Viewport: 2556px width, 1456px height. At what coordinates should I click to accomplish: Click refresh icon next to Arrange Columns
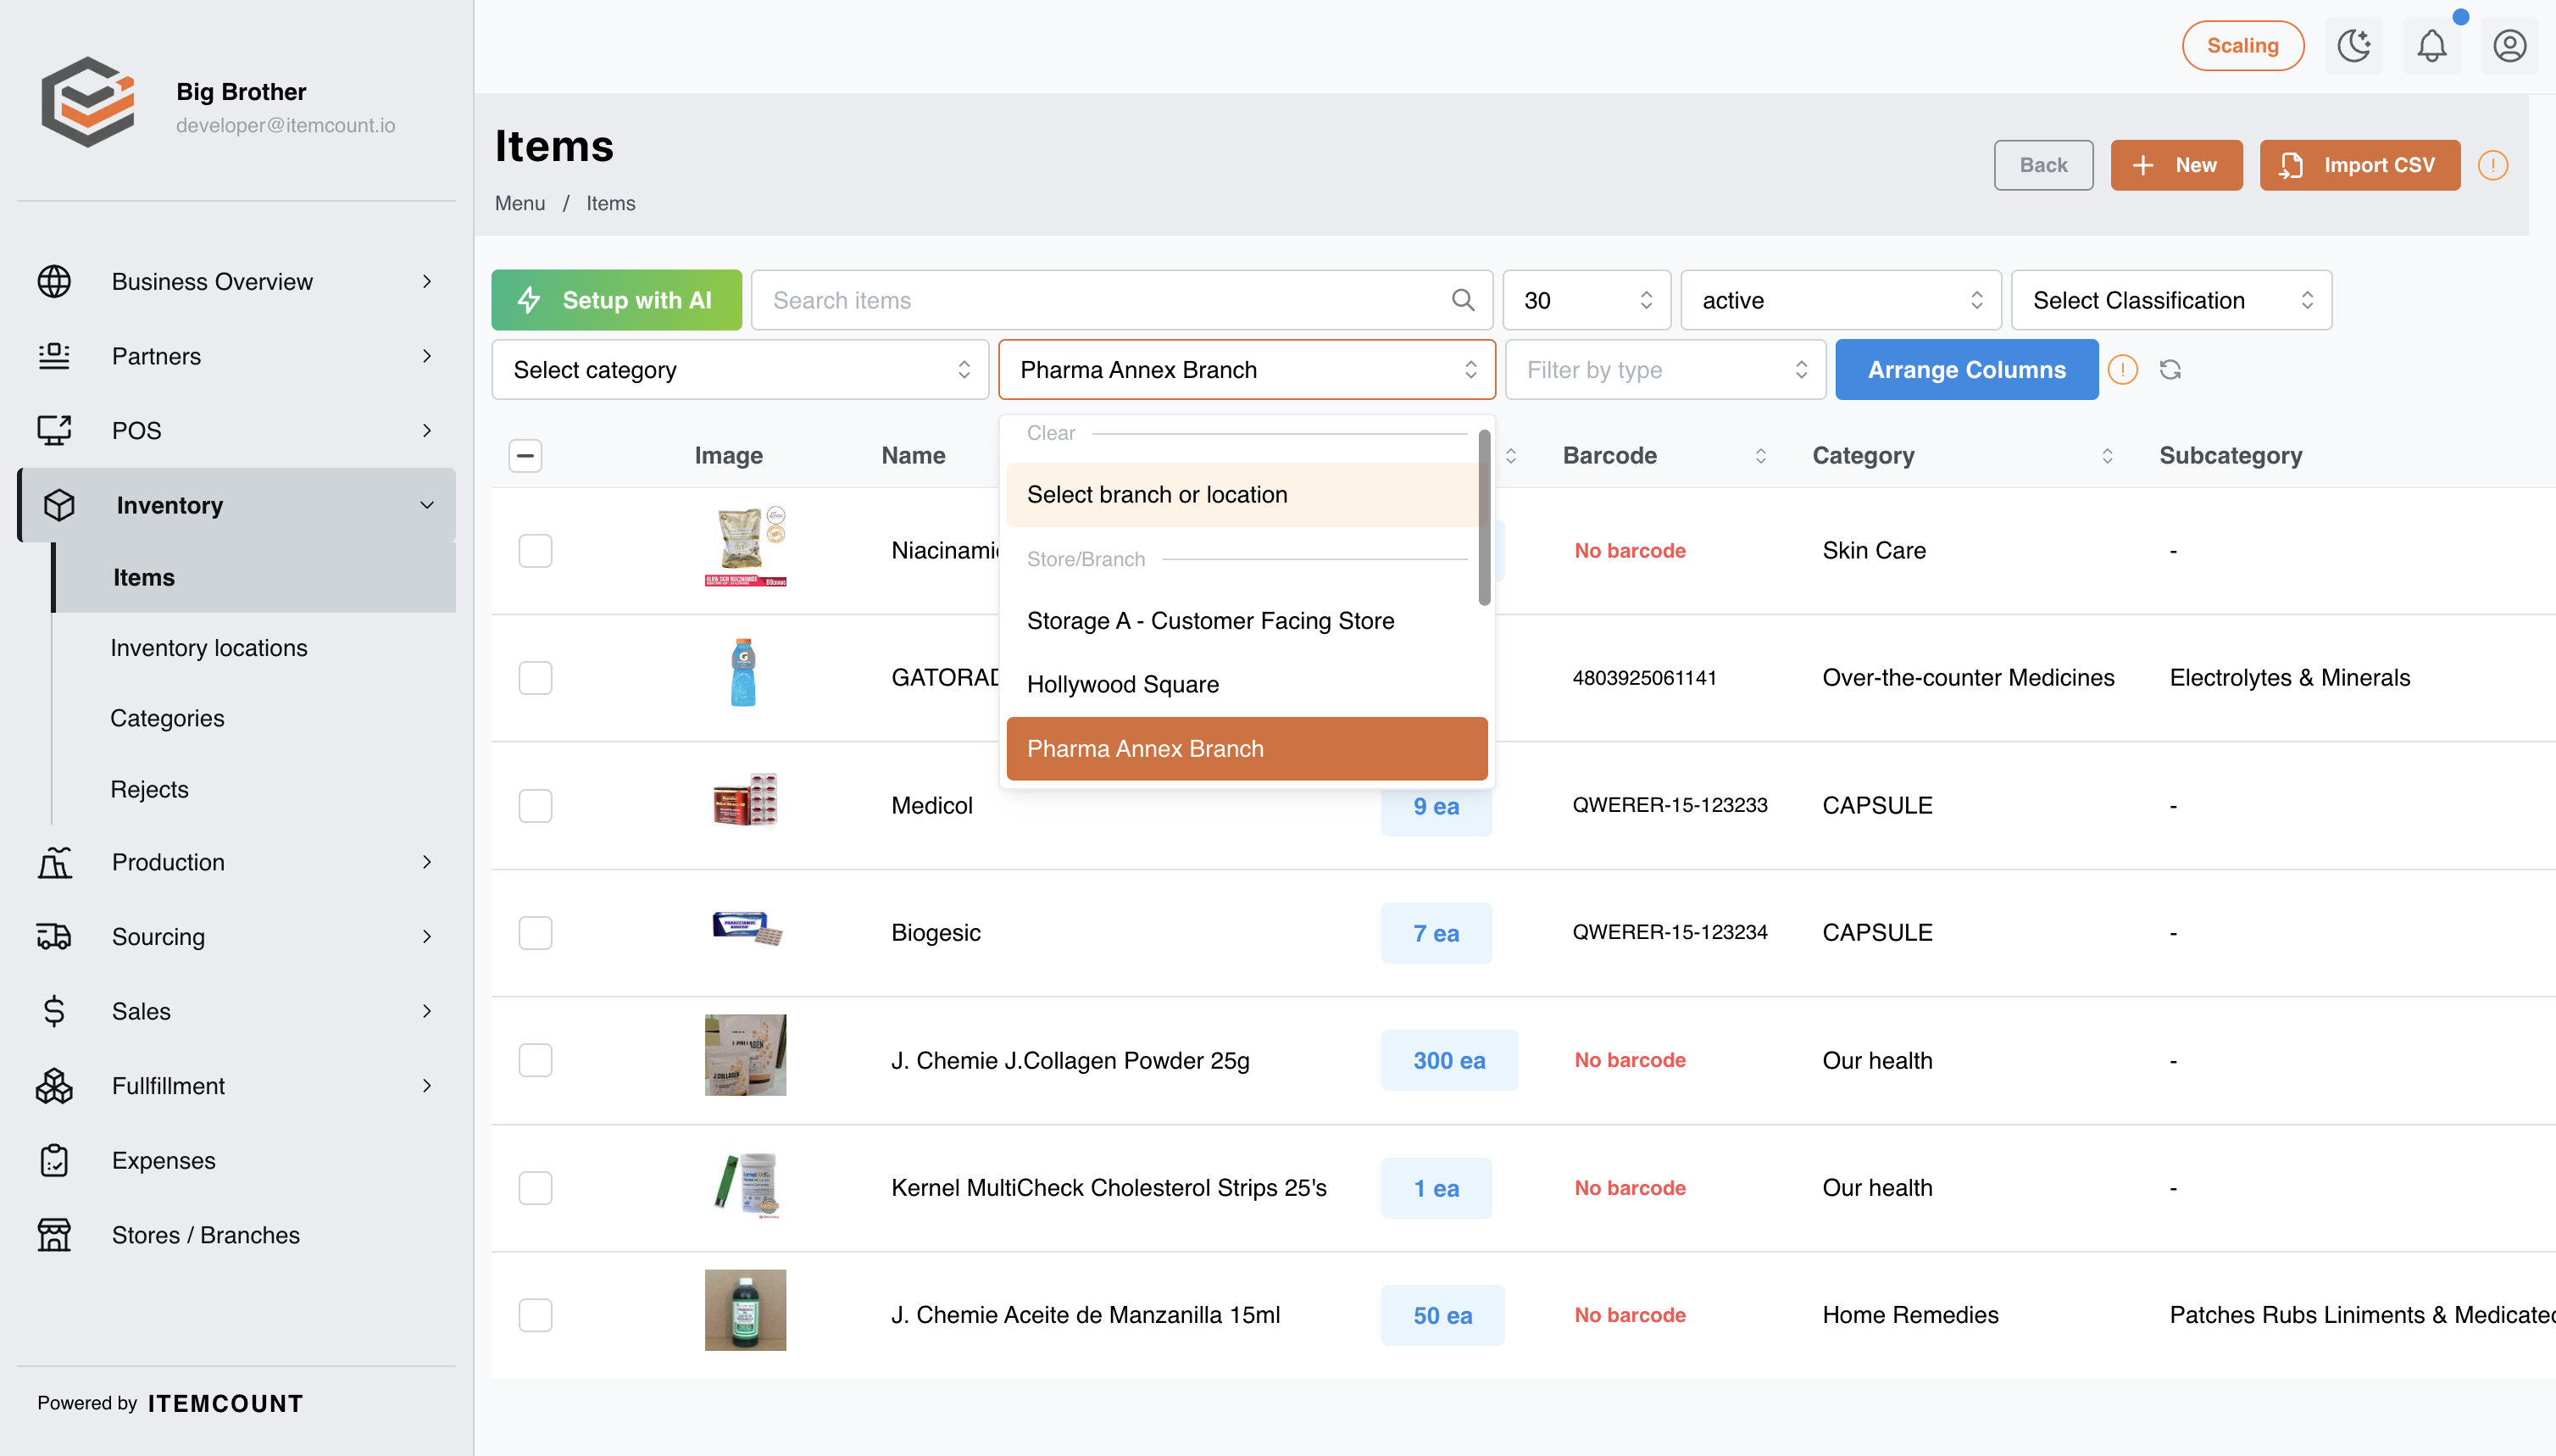(2170, 370)
